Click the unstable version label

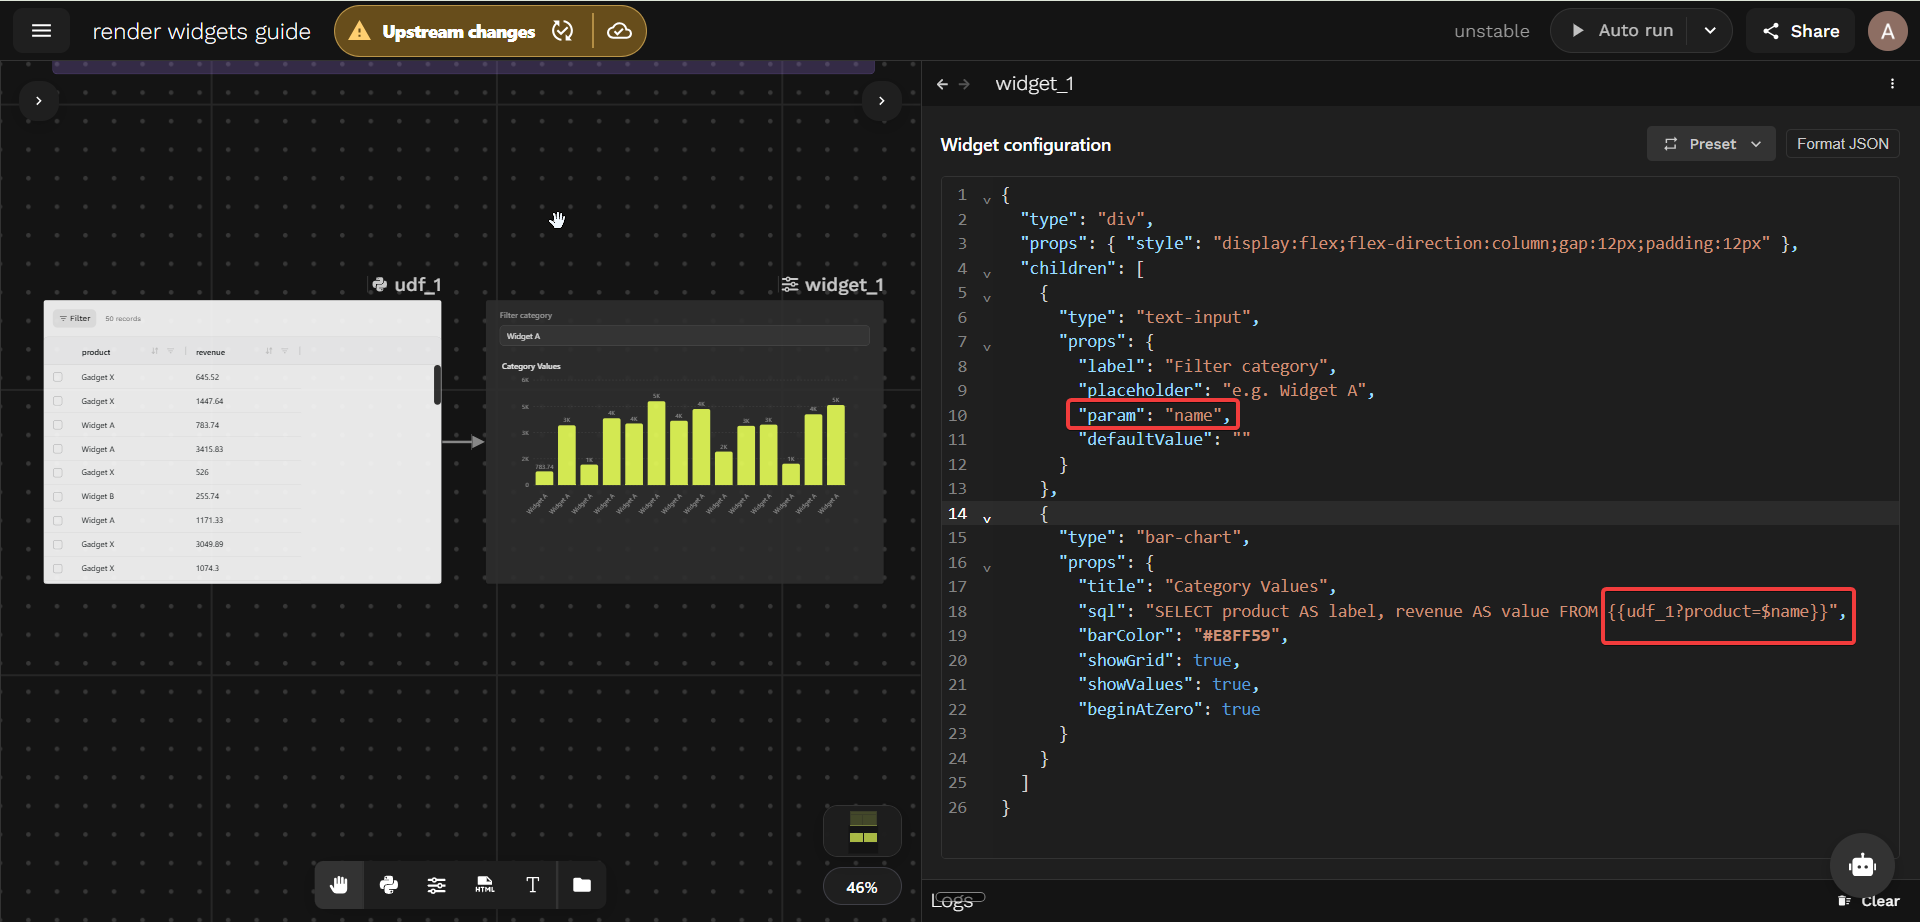[1491, 31]
